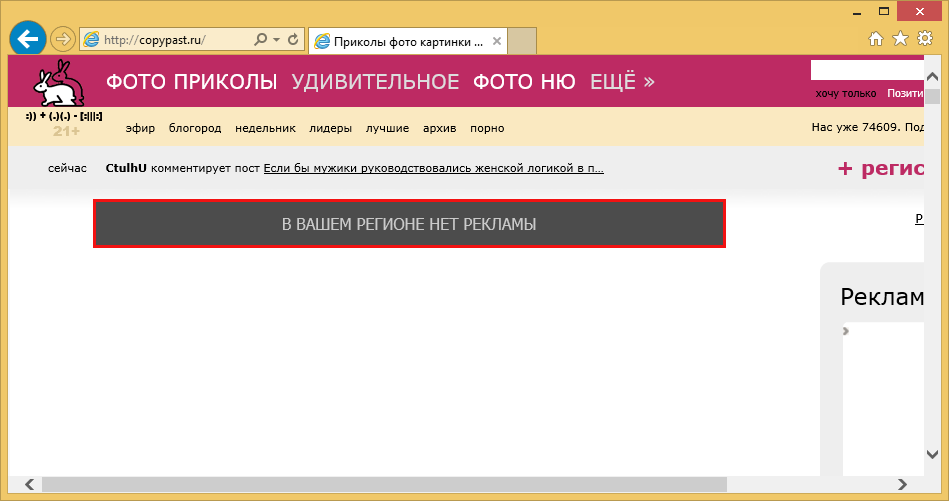
Task: Click the В ВАШЕМ РЕГИОНЕ НЕТ РЕКЛАМЫ banner
Action: [409, 224]
